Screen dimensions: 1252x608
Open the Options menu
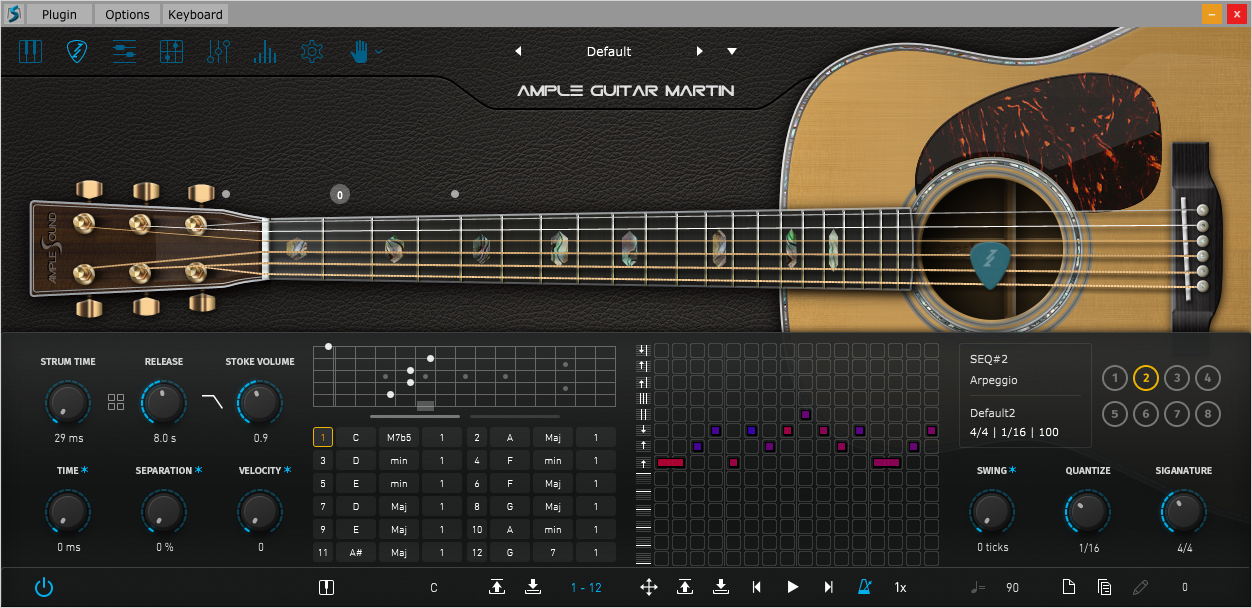127,14
